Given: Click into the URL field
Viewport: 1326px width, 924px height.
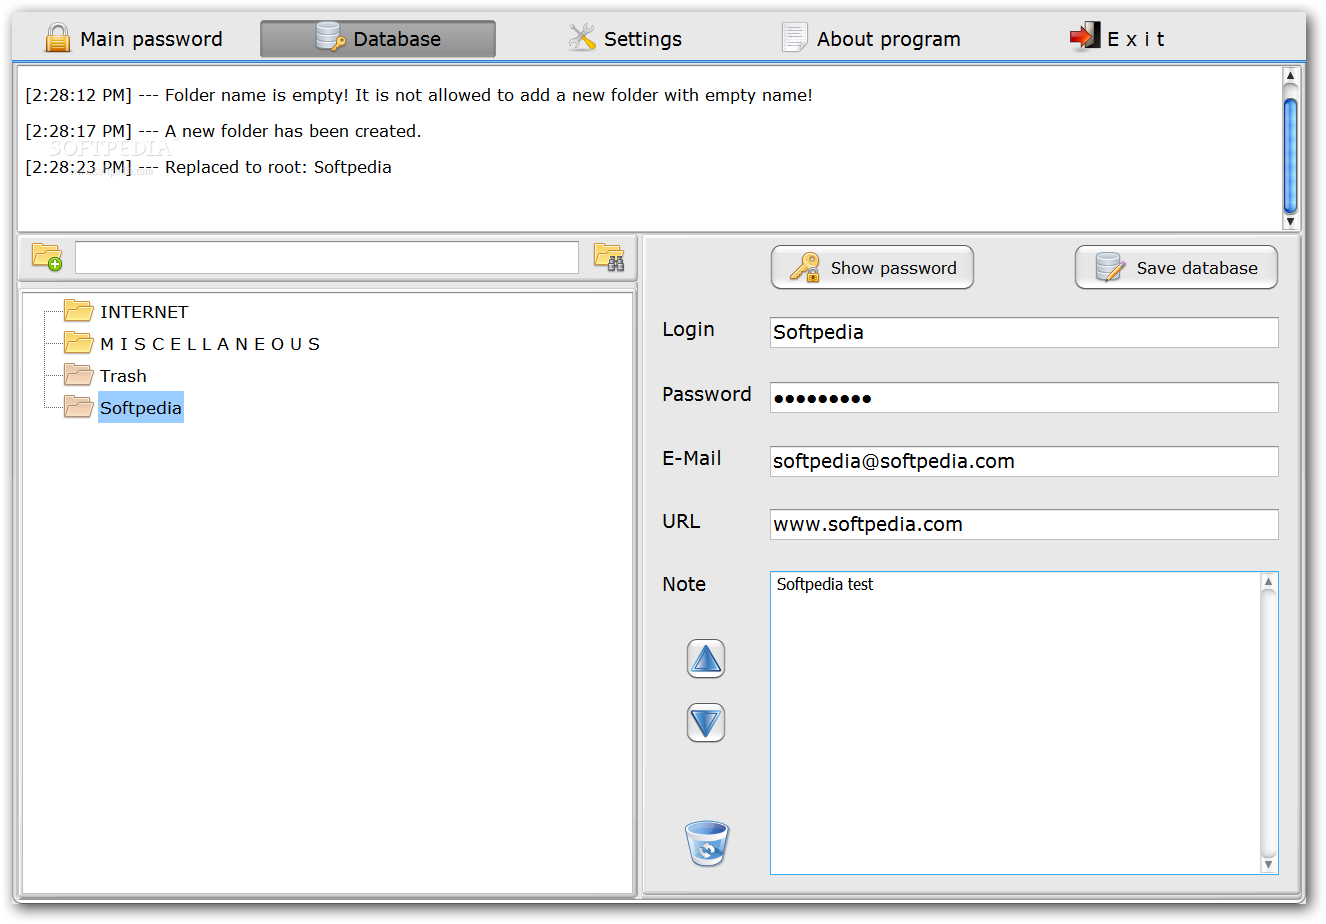Looking at the screenshot, I should point(1024,524).
